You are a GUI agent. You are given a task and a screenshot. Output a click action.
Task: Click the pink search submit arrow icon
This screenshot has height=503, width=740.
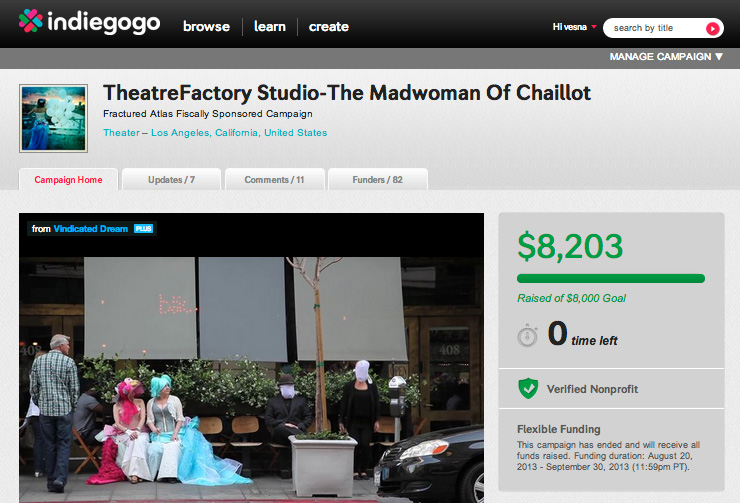point(712,28)
